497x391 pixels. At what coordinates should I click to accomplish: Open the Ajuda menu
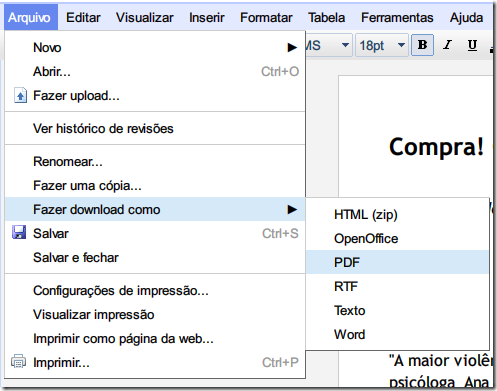[x=466, y=17]
